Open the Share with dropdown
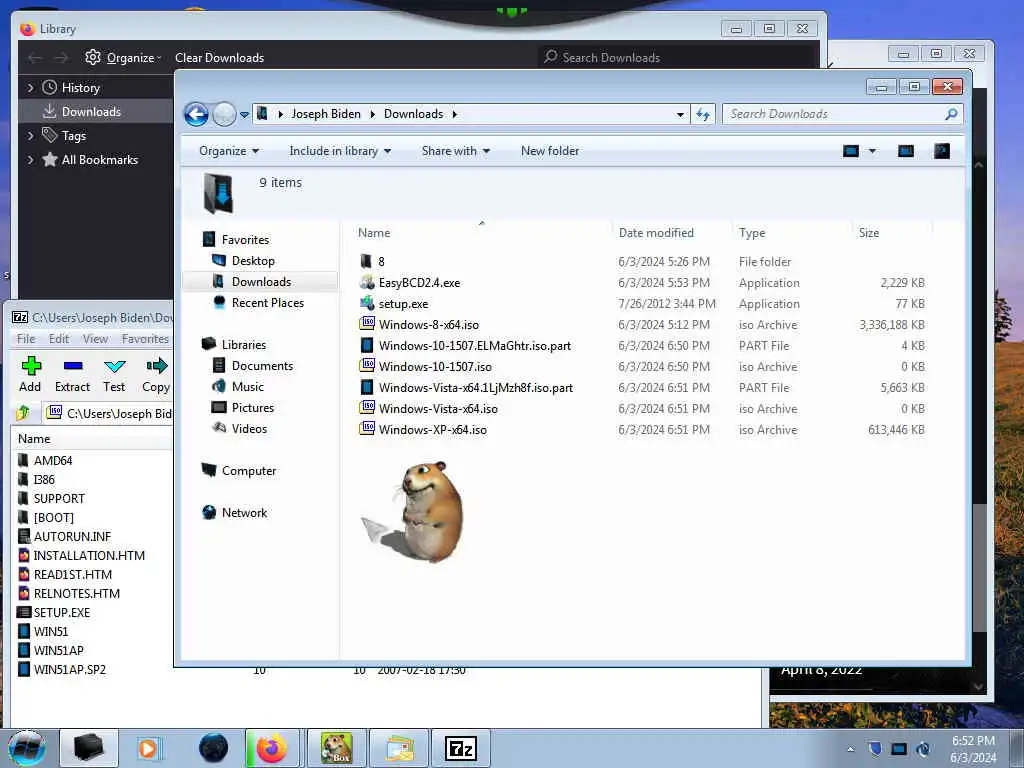This screenshot has width=1024, height=768. pyautogui.click(x=455, y=151)
